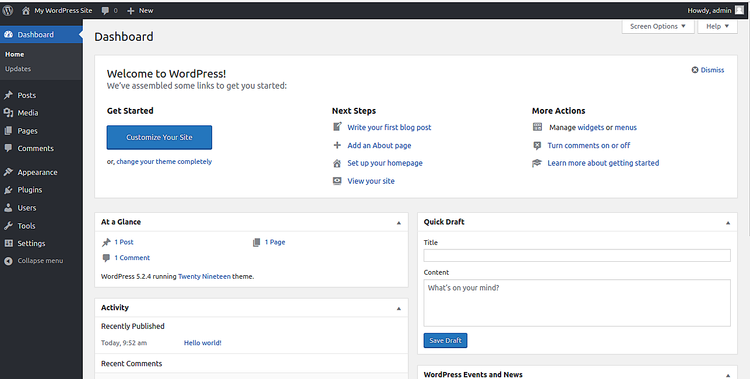Follow the View your site link

coord(371,181)
